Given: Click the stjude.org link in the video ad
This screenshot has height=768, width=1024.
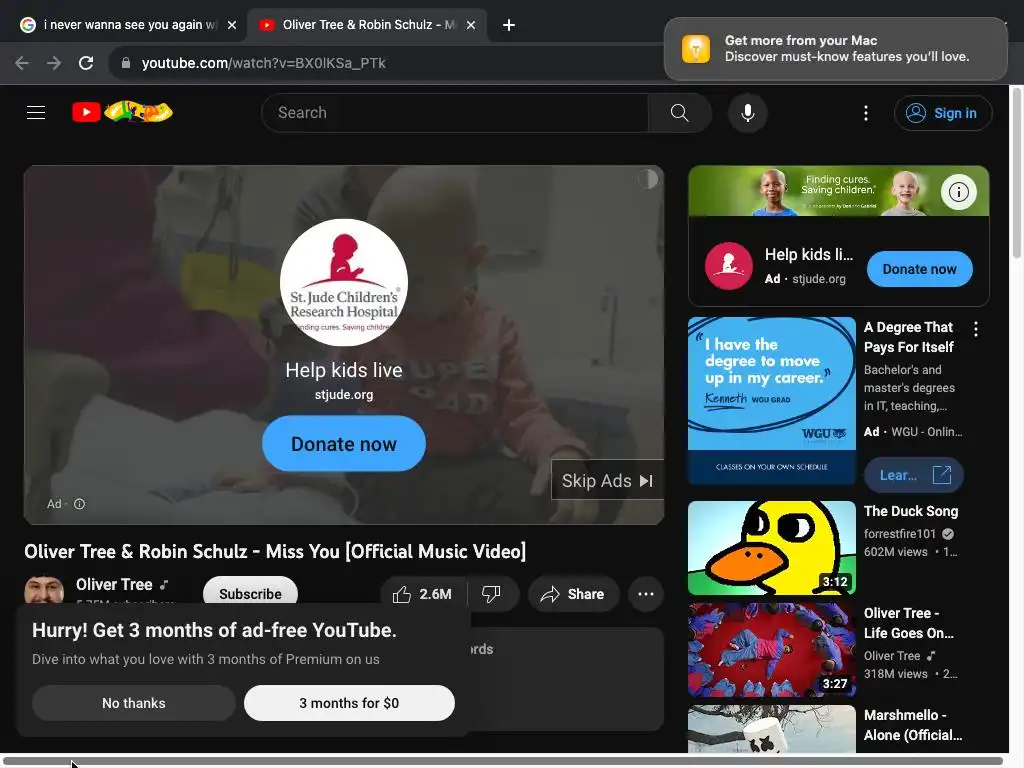Looking at the screenshot, I should coord(344,394).
